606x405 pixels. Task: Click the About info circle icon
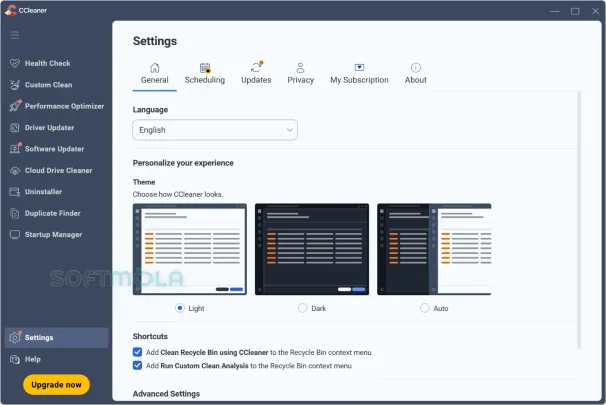[x=415, y=68]
